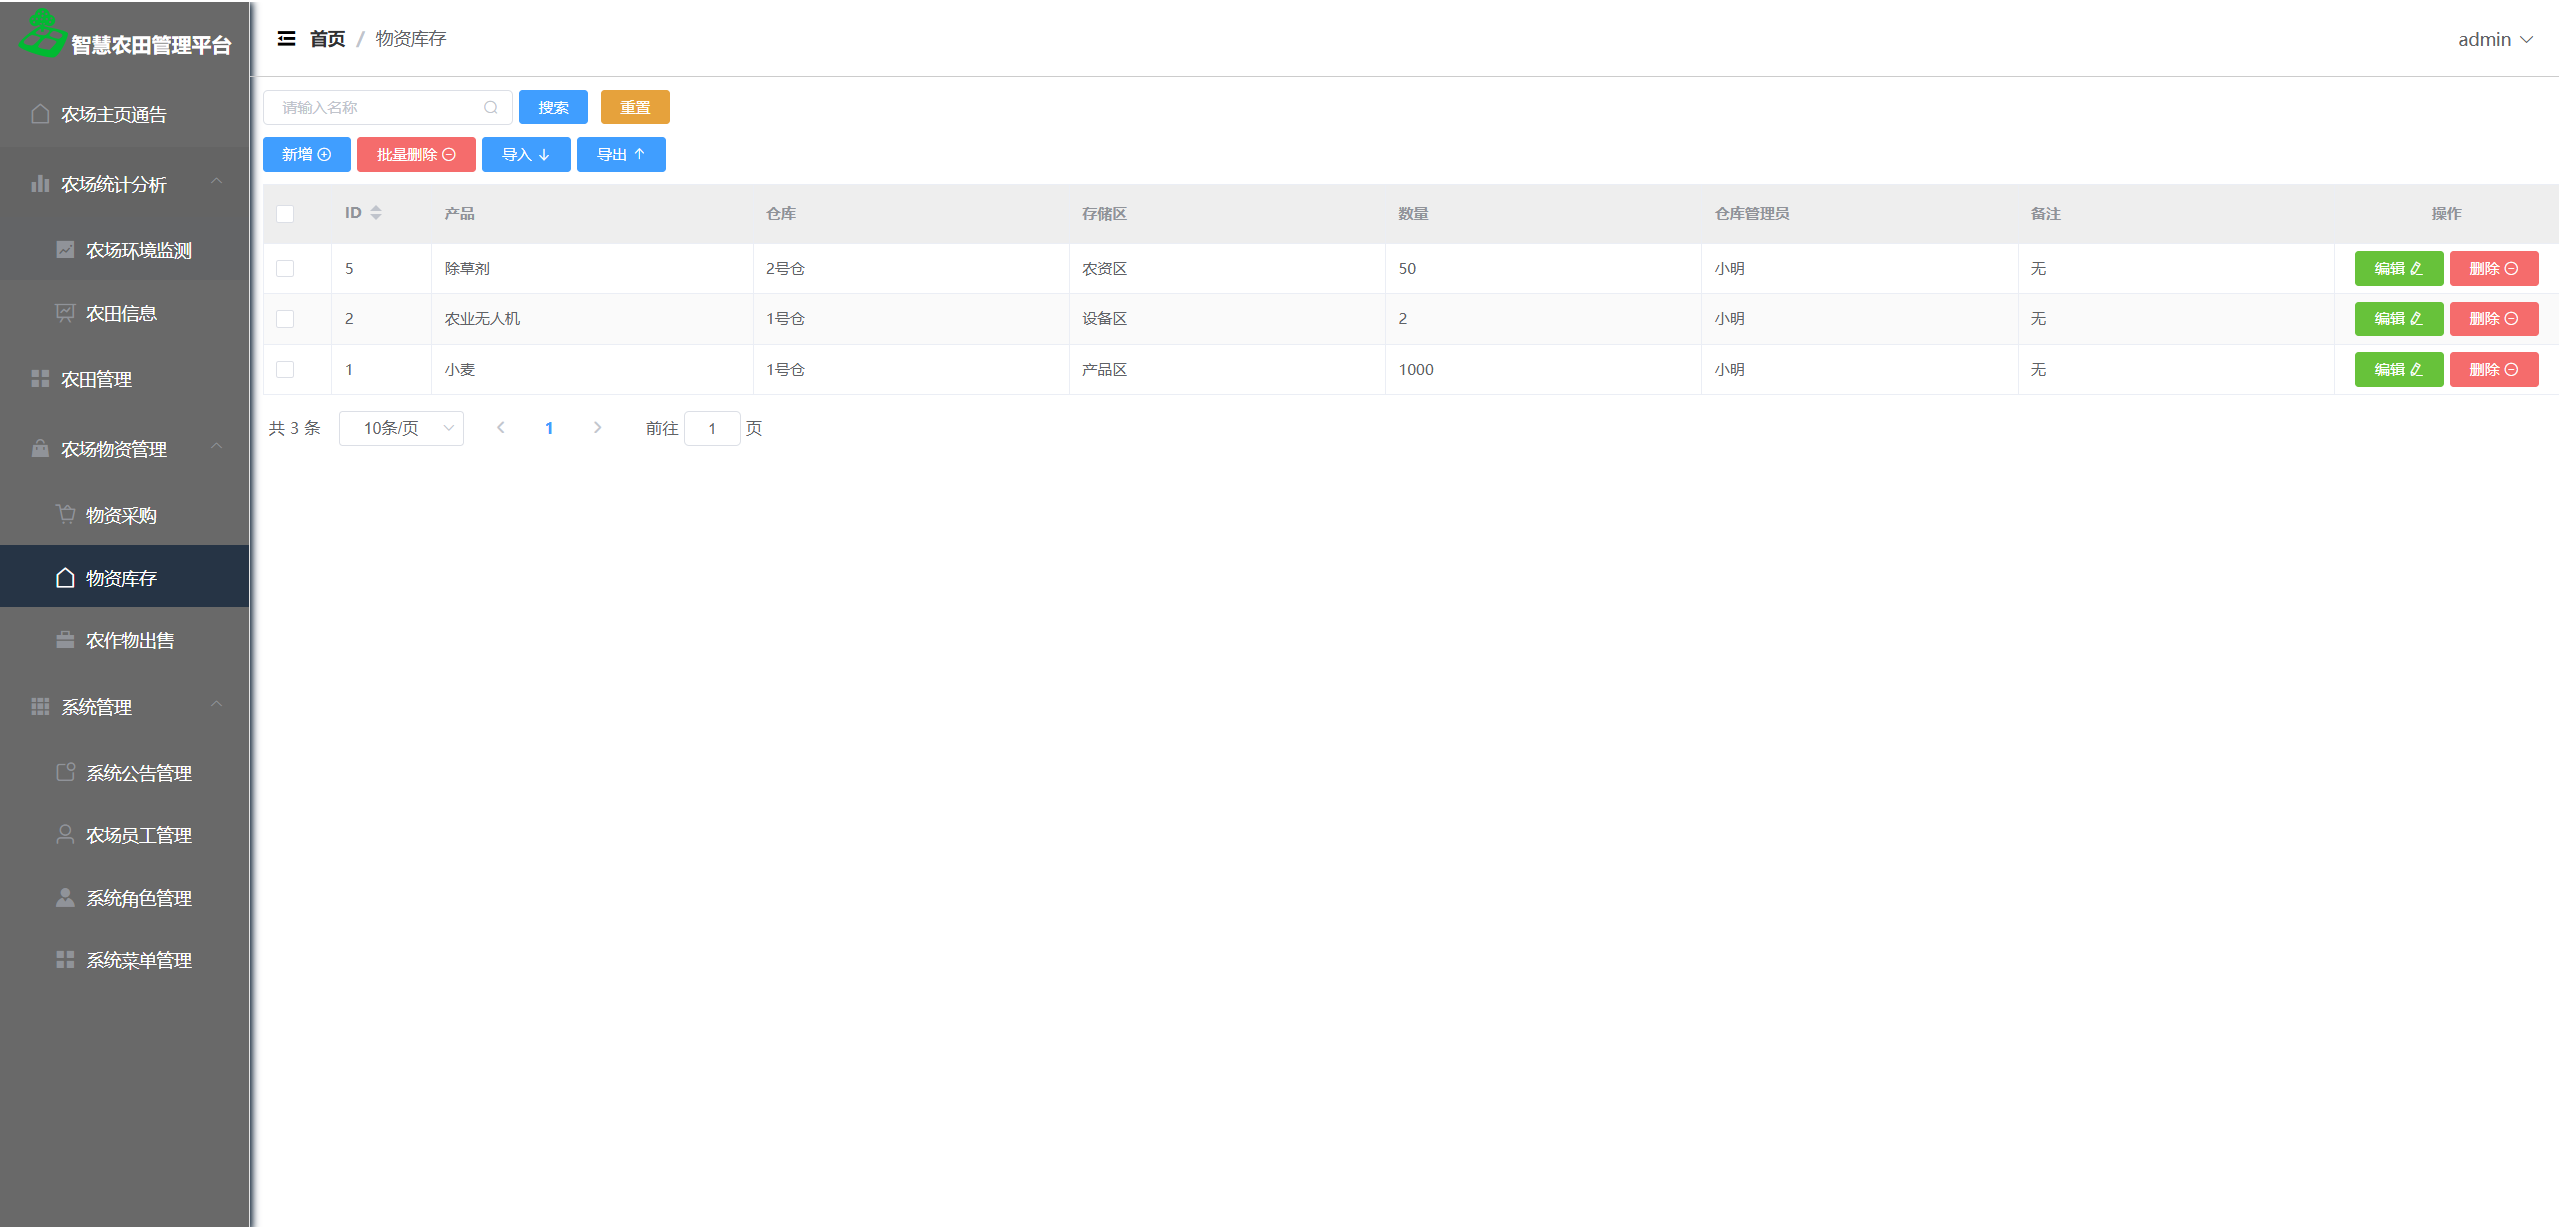Open 物资采购 via its shopping cart icon
Screen dimensions: 2559x1227
66,514
